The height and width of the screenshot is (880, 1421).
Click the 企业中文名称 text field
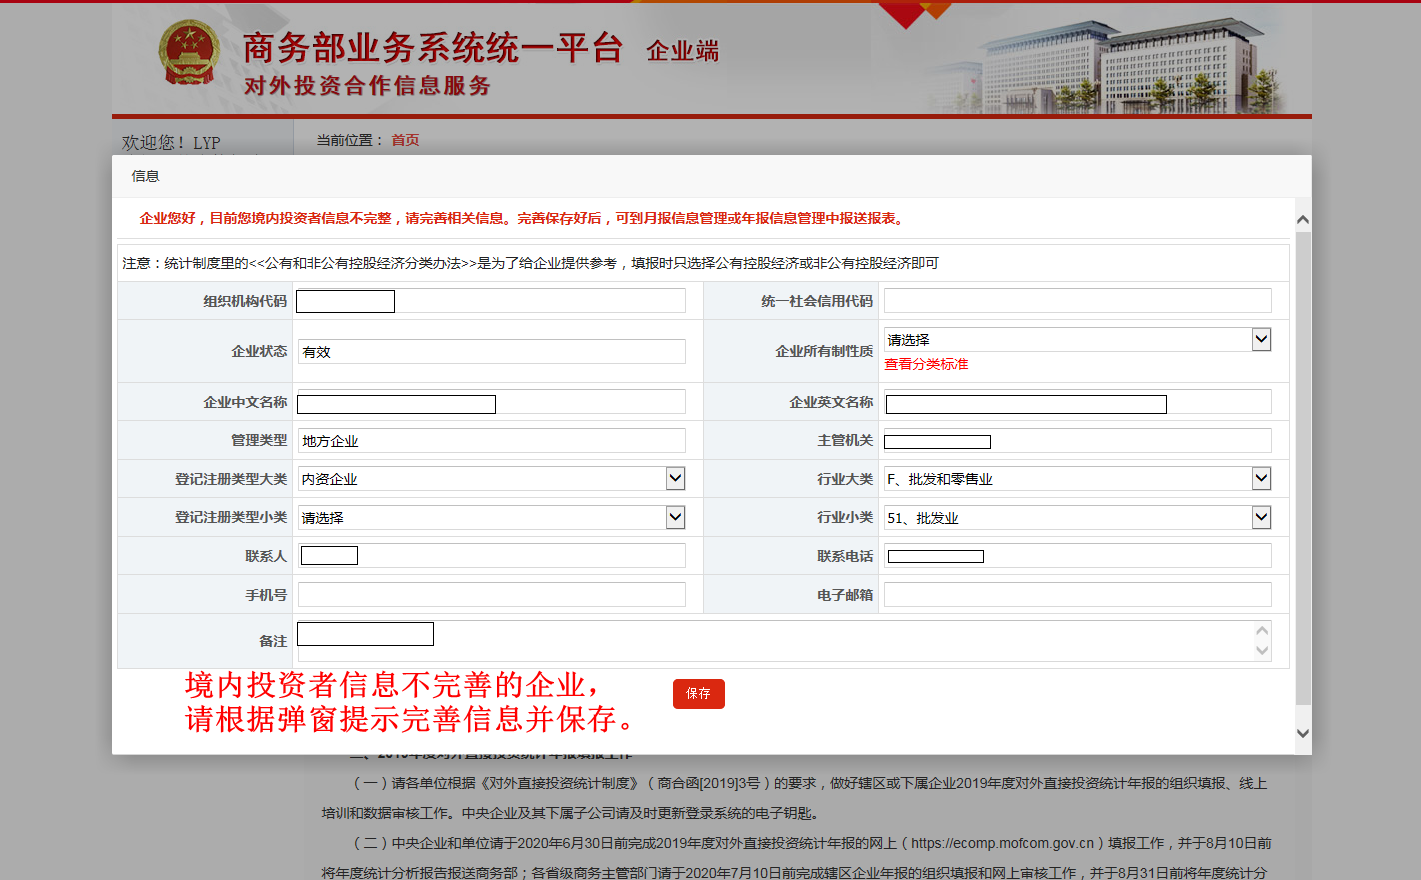click(x=490, y=402)
